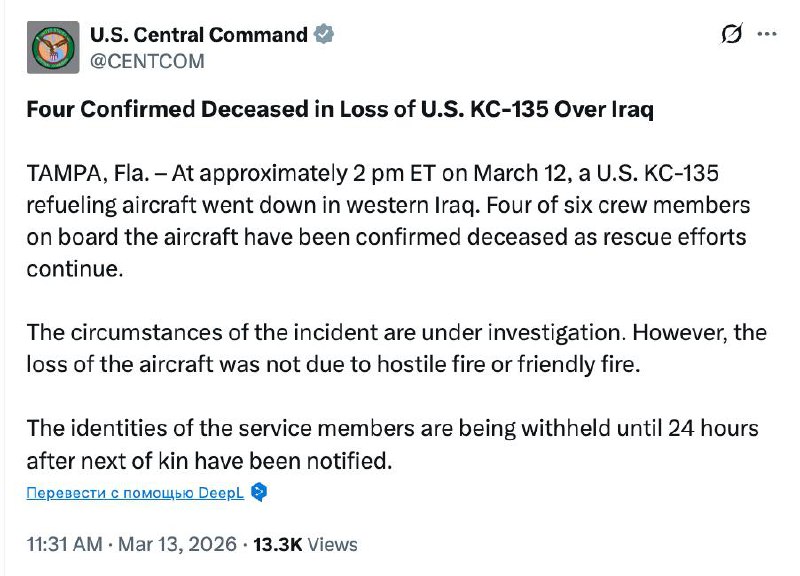Click the 'Перевести с помощью DeepL' translate link
The image size is (800, 576).
pyautogui.click(x=136, y=493)
